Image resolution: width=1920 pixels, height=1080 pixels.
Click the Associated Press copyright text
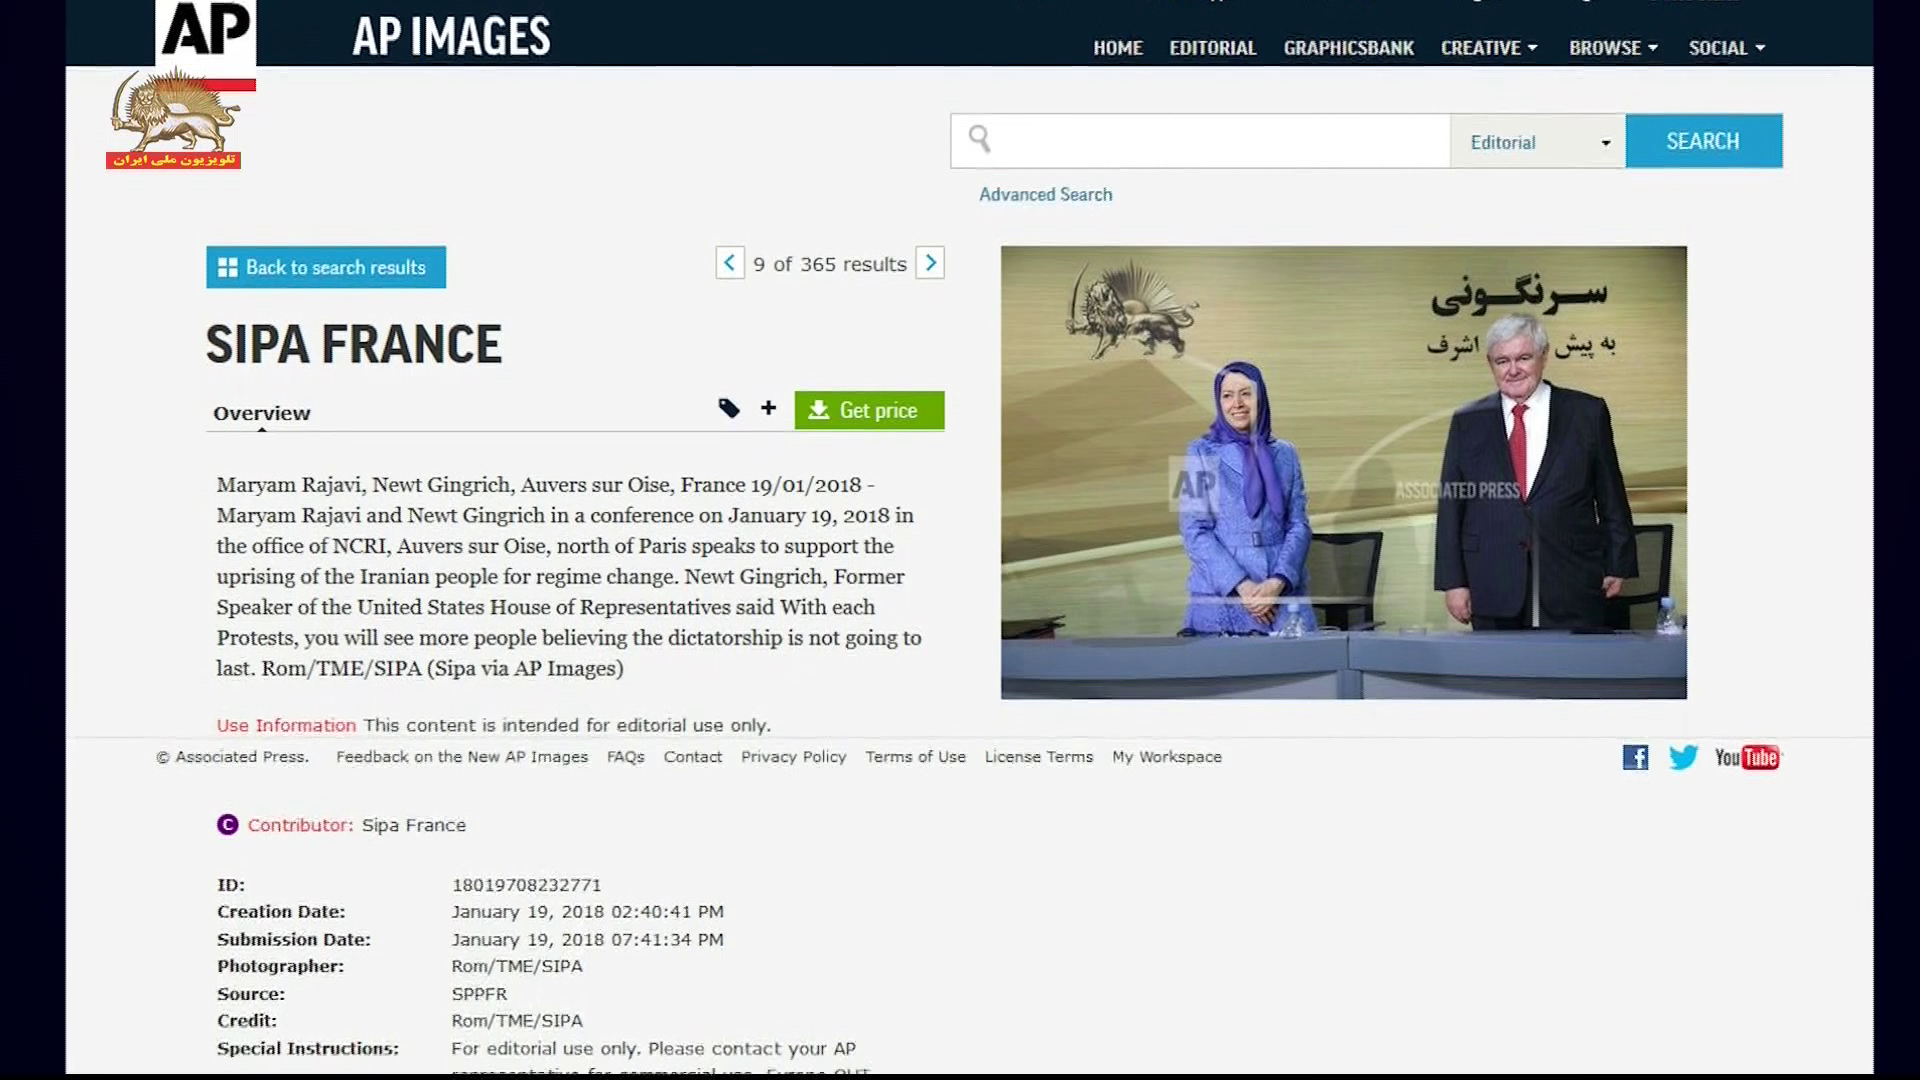tap(232, 757)
